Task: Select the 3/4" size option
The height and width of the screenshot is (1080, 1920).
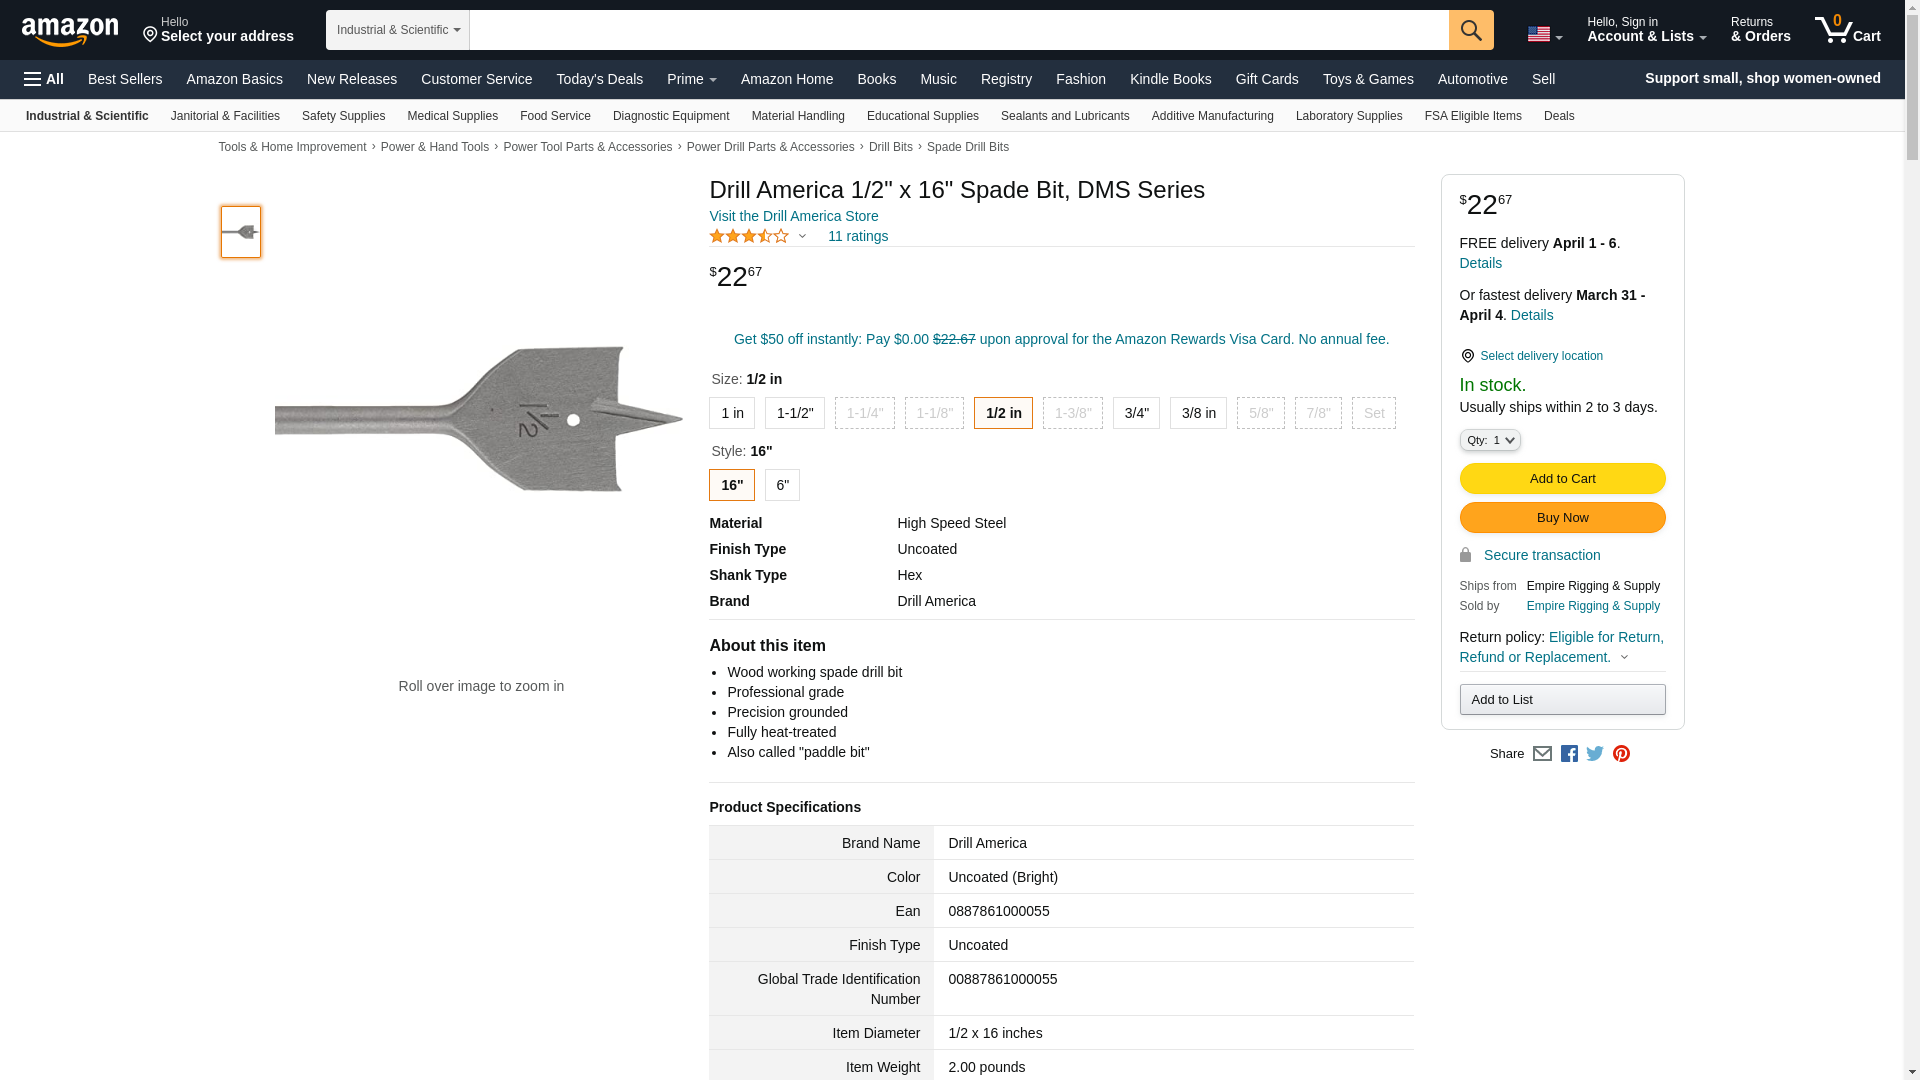Action: tap(1136, 413)
